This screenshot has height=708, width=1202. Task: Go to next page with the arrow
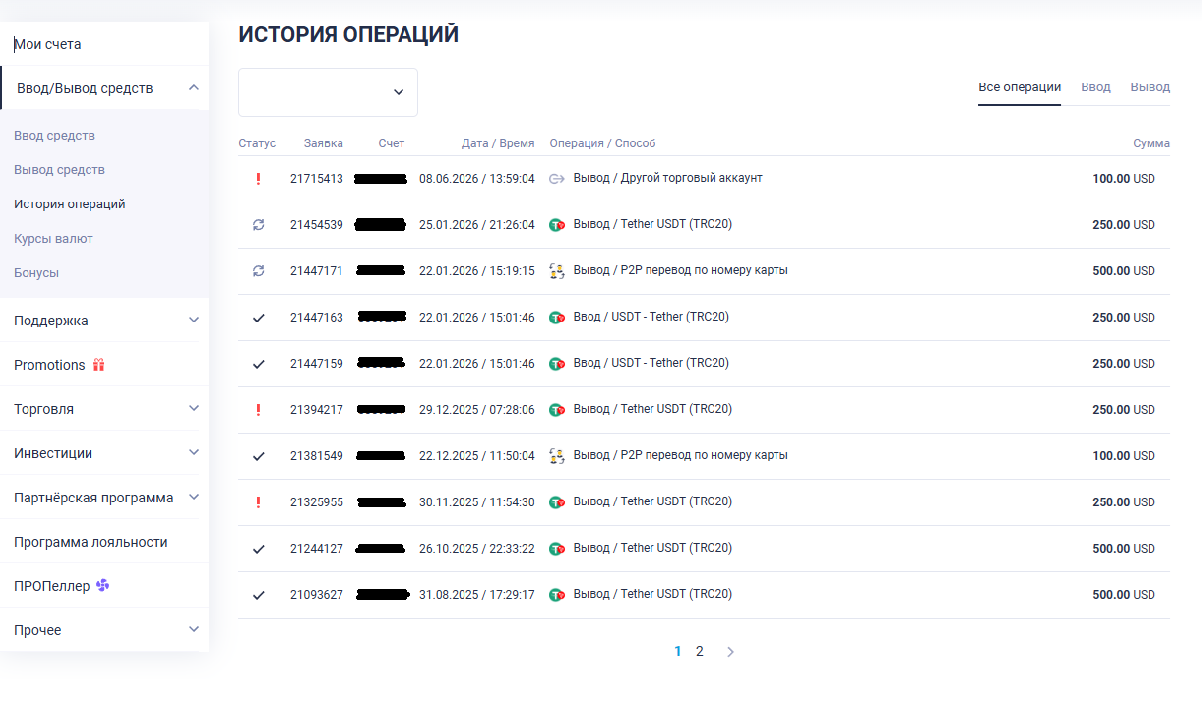(730, 652)
